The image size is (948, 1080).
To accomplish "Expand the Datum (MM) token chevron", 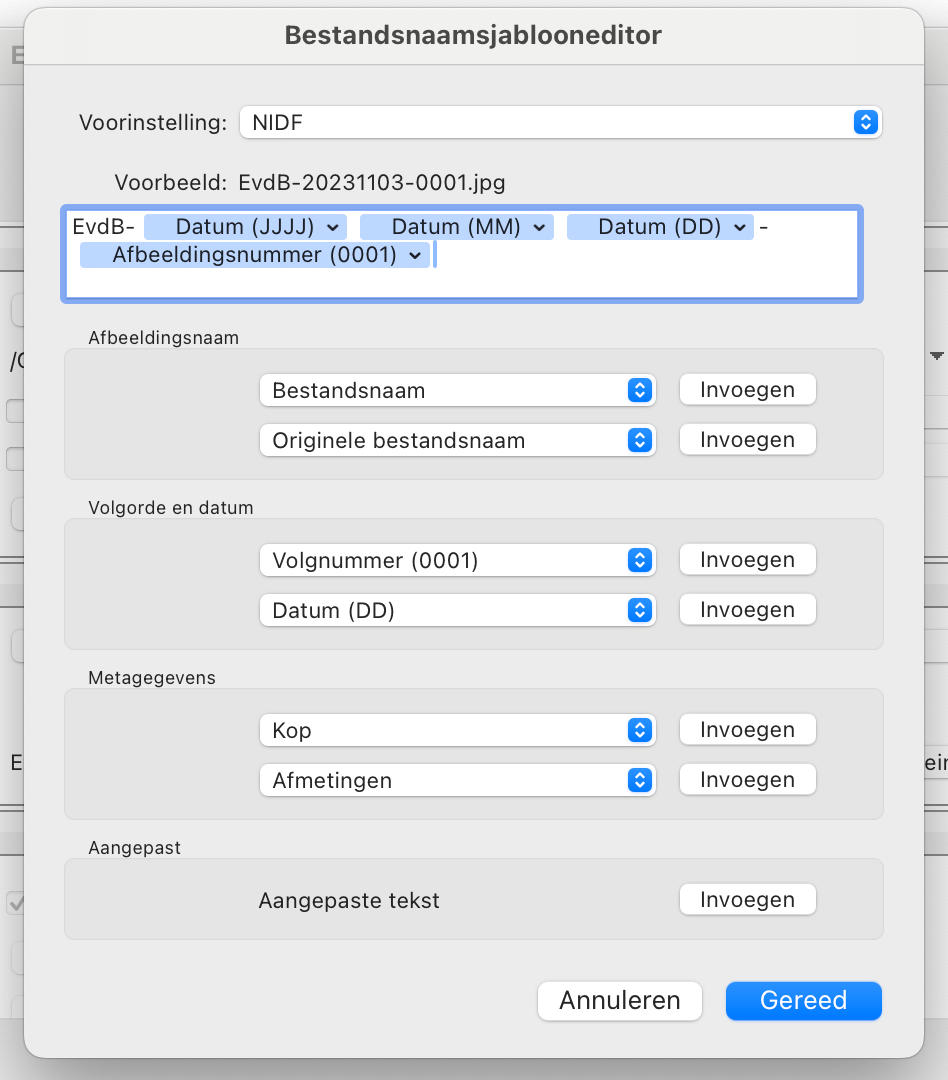I will (539, 227).
